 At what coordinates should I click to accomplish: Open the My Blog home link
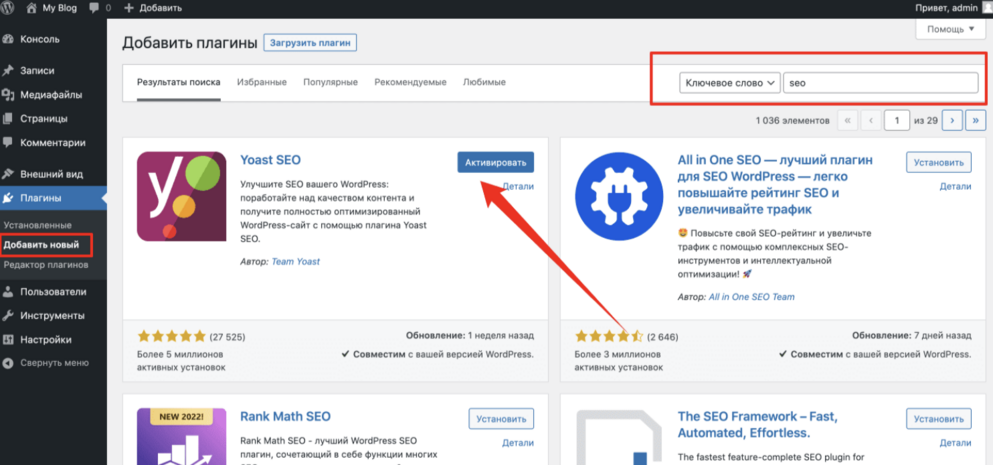51,8
